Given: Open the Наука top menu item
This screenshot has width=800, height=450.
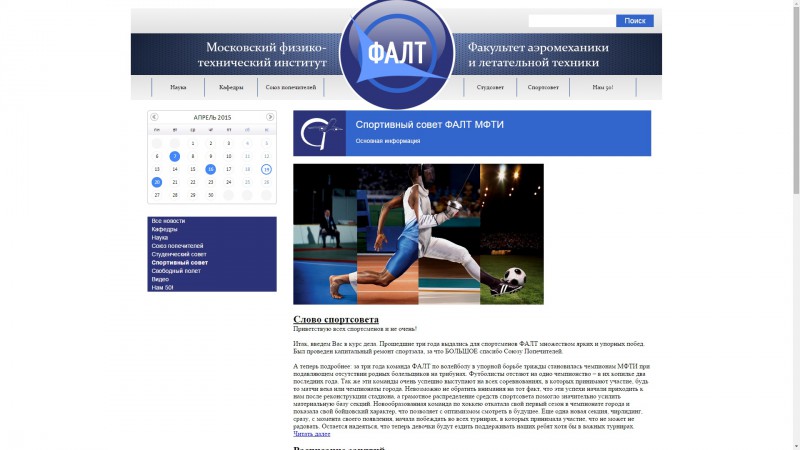Looking at the screenshot, I should point(178,87).
